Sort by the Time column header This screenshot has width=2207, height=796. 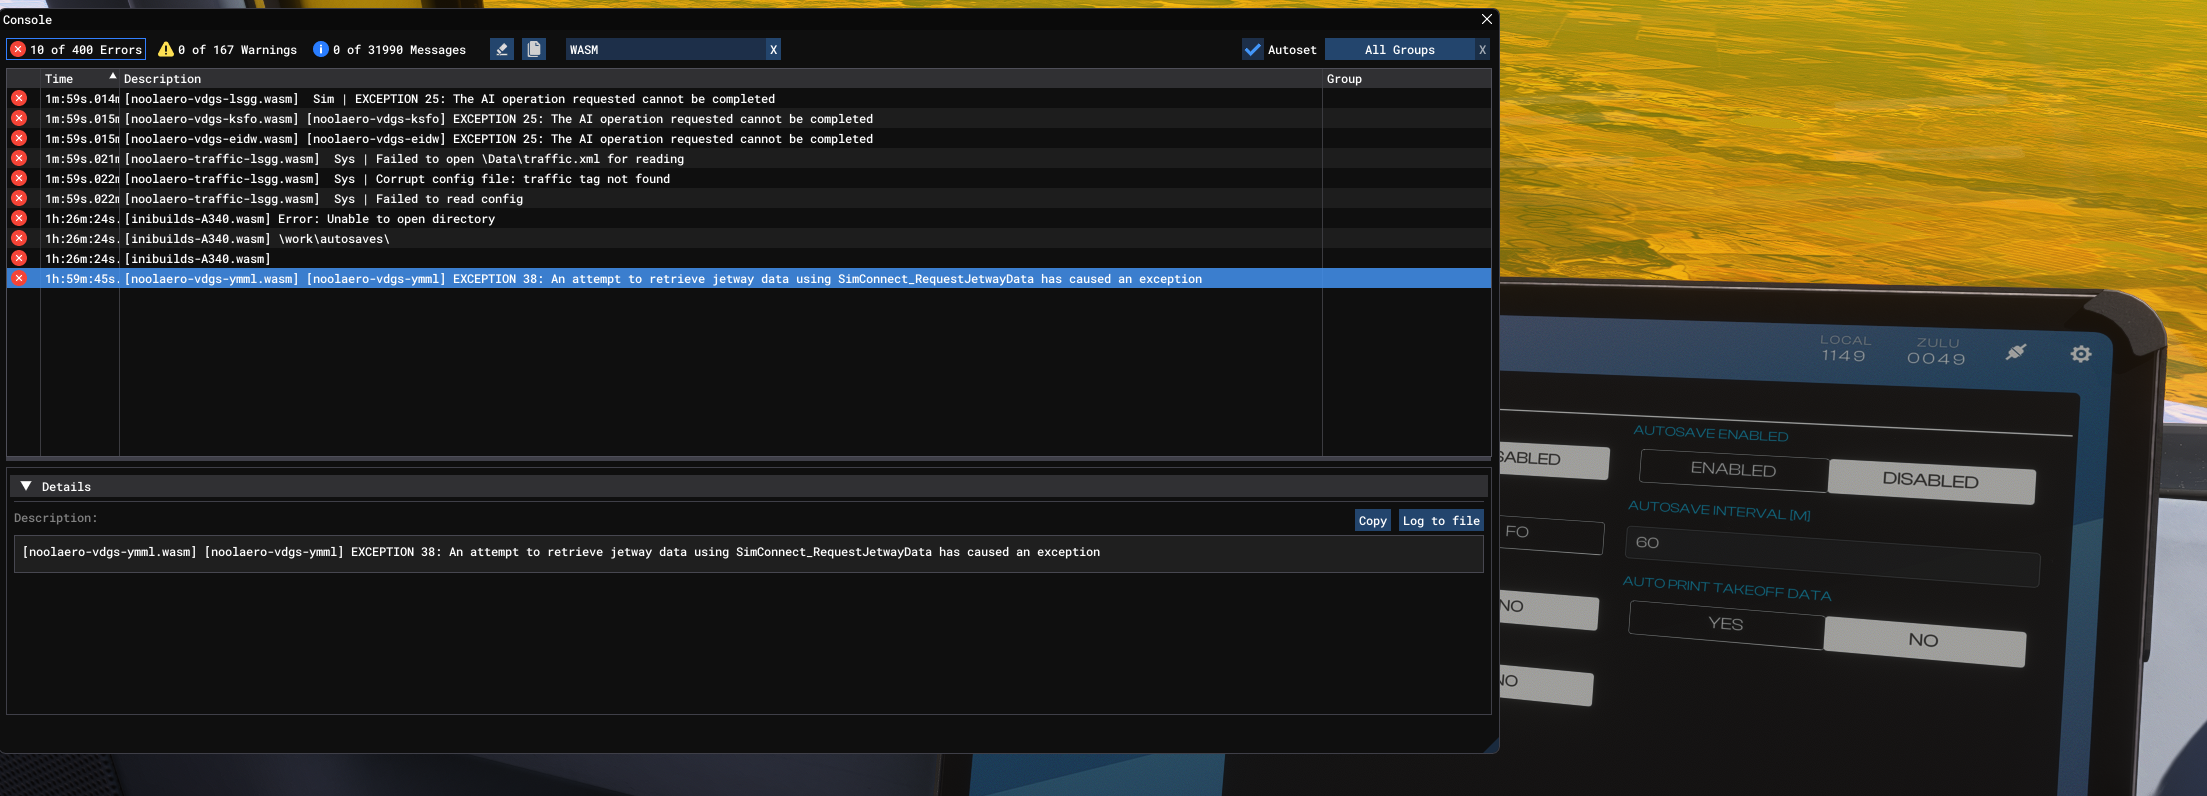pos(59,78)
